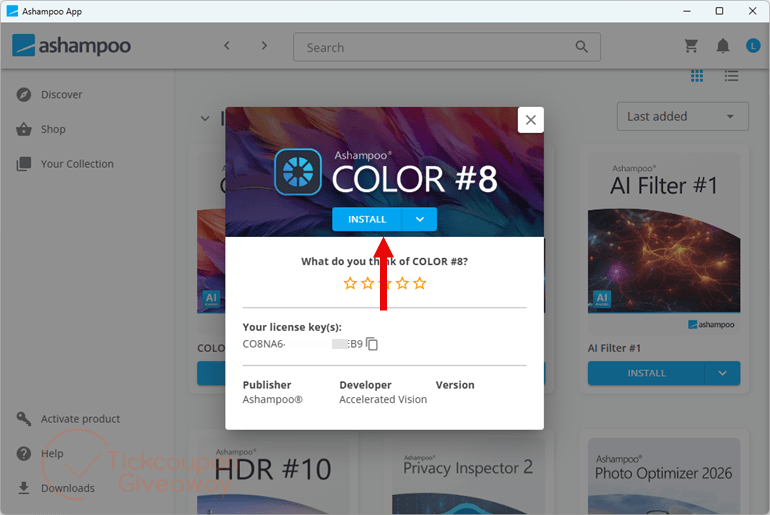Rate COLOR #8 two stars
This screenshot has width=770, height=515.
(367, 283)
